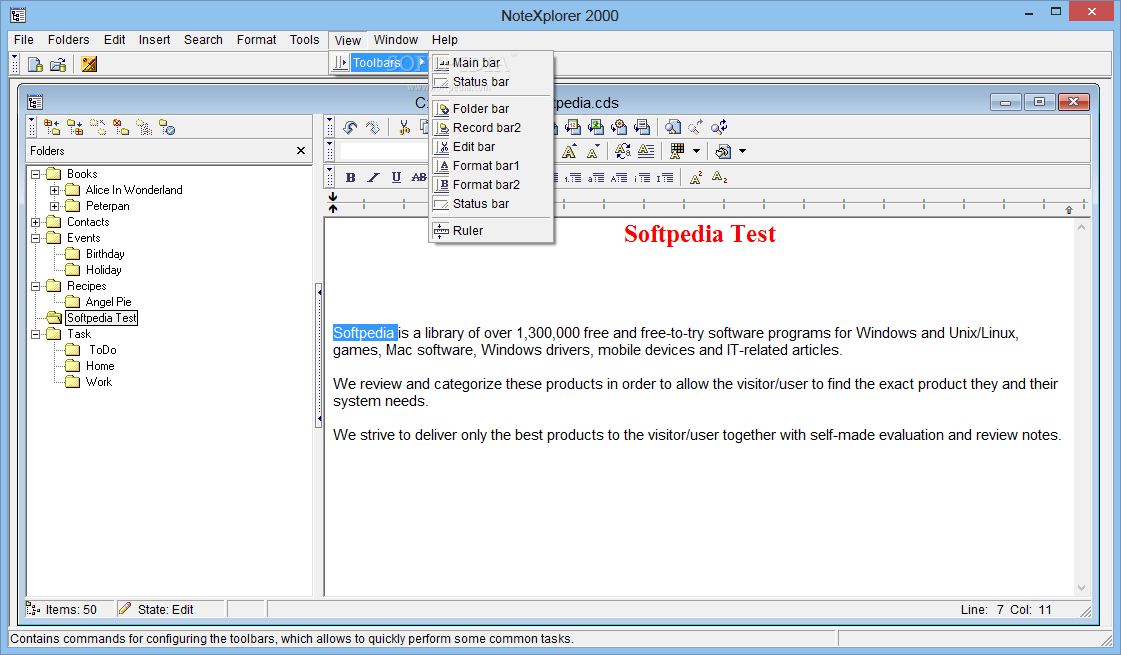Open the Insert menu
The image size is (1121, 655).
coord(154,40)
